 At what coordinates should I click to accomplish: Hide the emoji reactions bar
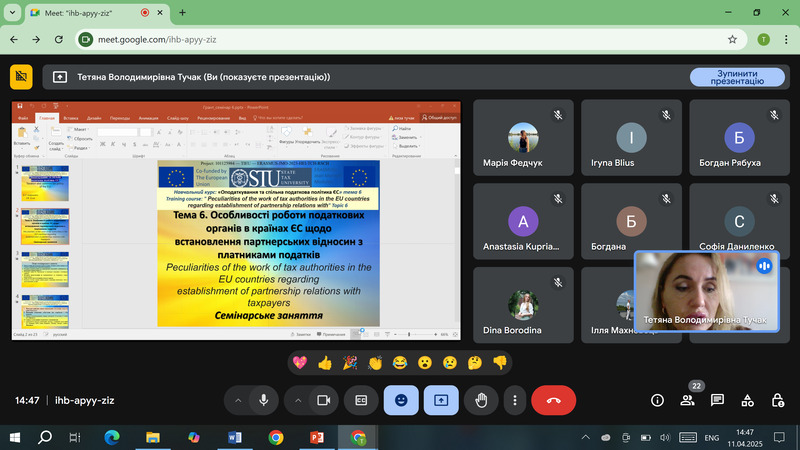(401, 401)
